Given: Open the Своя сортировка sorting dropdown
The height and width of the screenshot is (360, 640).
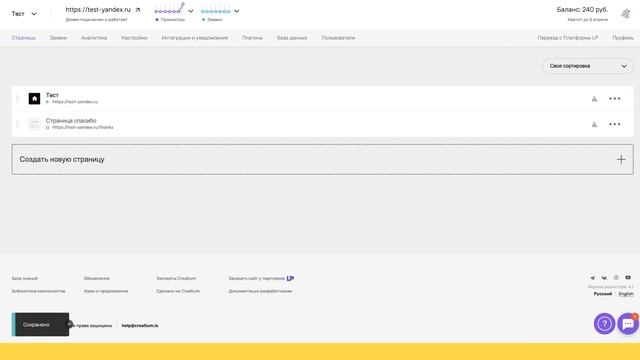Looking at the screenshot, I should [588, 66].
